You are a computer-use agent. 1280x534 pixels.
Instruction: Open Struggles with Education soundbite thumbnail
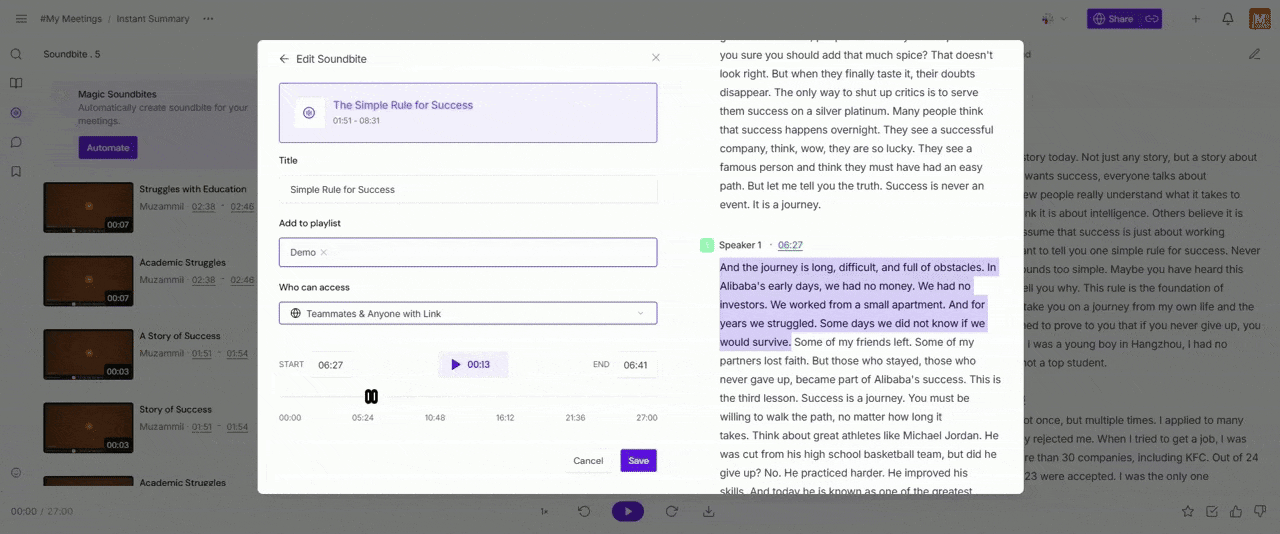click(88, 207)
